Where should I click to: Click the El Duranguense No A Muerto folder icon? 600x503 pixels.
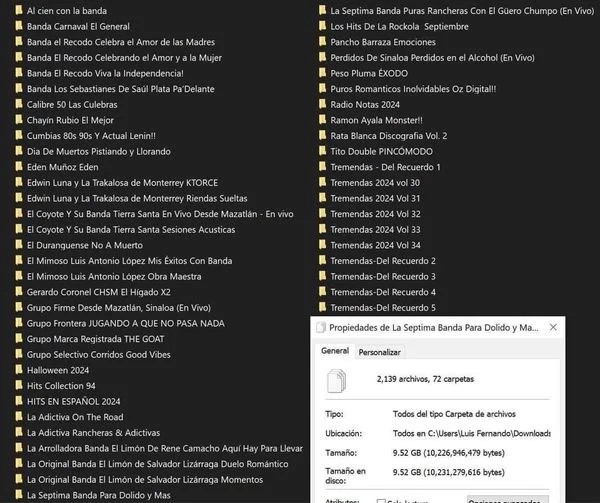(x=18, y=245)
